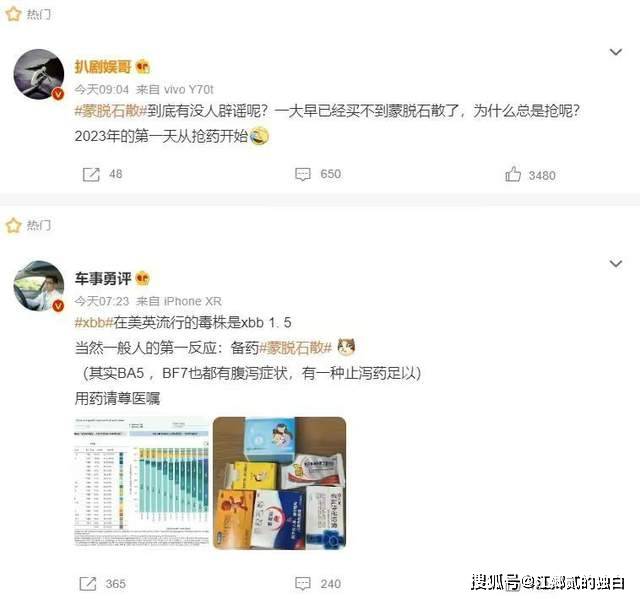The image size is (640, 599).
Task: Open #蒙脱石散# hashtag in first post
Action: pos(110,111)
